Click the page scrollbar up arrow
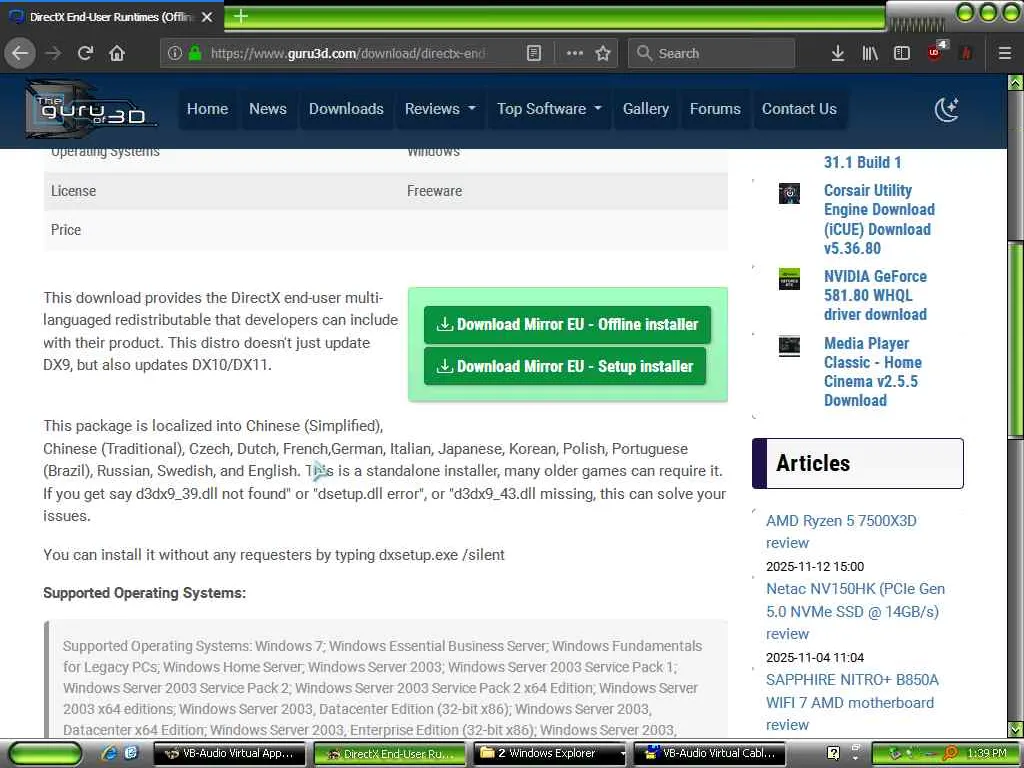The width and height of the screenshot is (1024, 768). 1016,82
